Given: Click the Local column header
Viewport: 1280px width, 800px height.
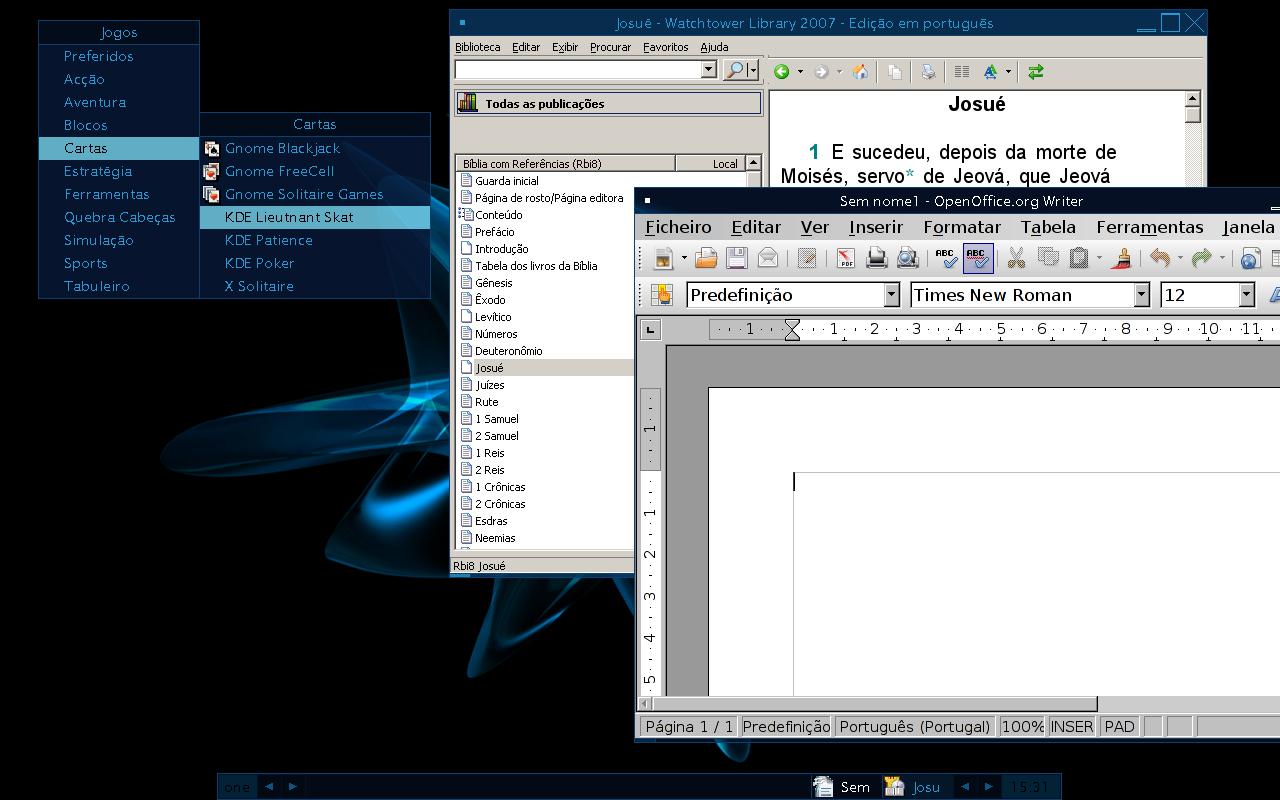Looking at the screenshot, I should pyautogui.click(x=711, y=163).
